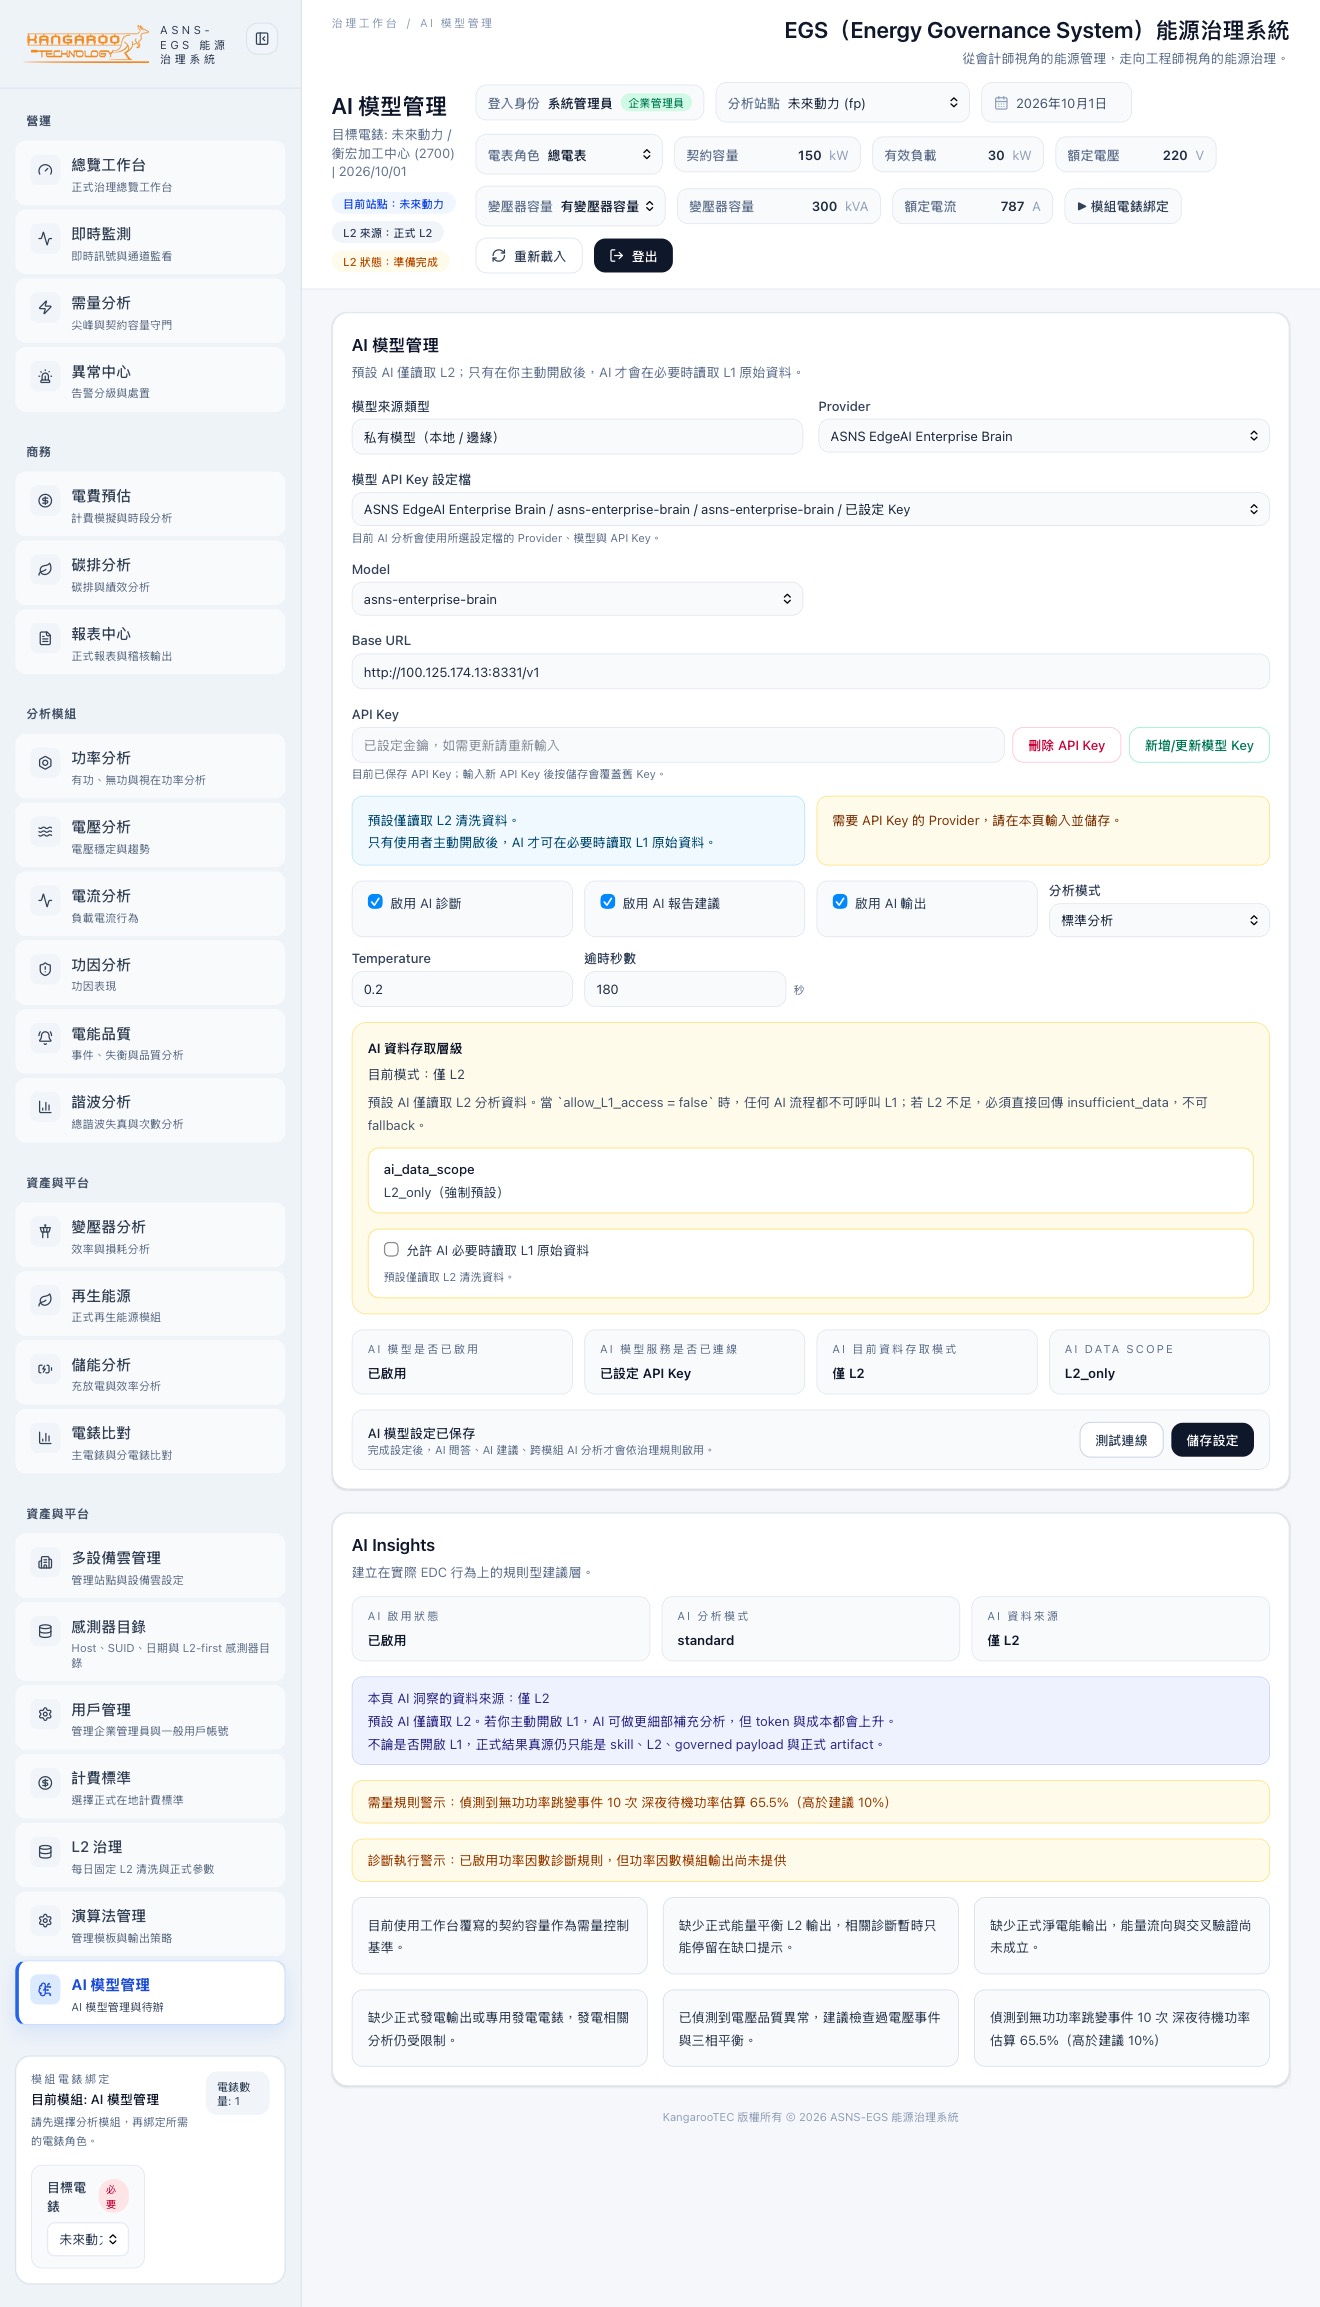Click the 新增/更新模型 Key button
Viewport: 1320px width, 2307px height.
(x=1199, y=745)
